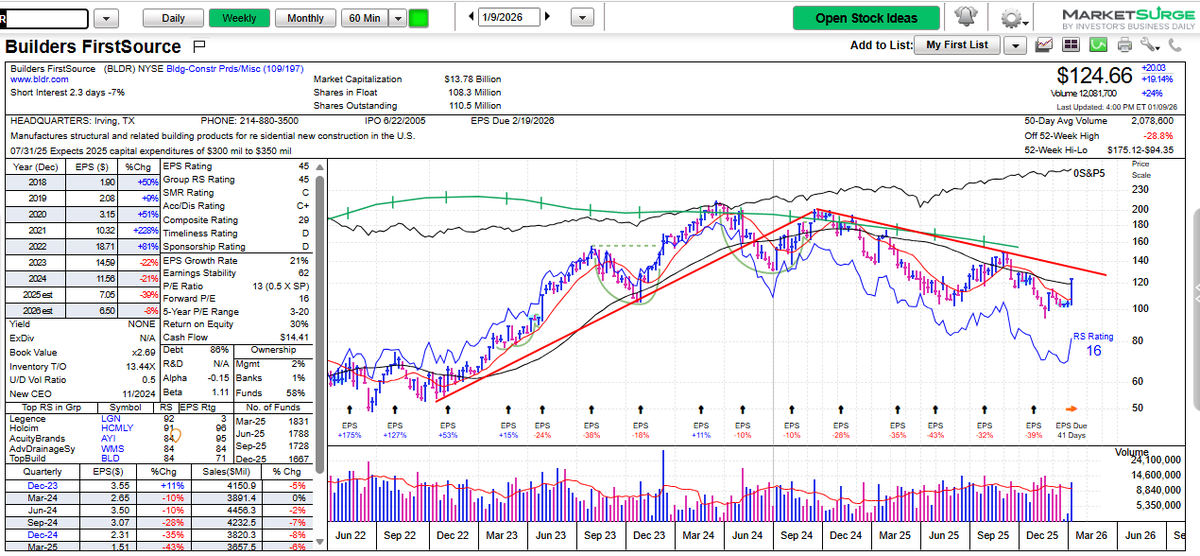Click the 50-Day Avg Volume value
Screen dimensions: 1200x556
point(1152,119)
